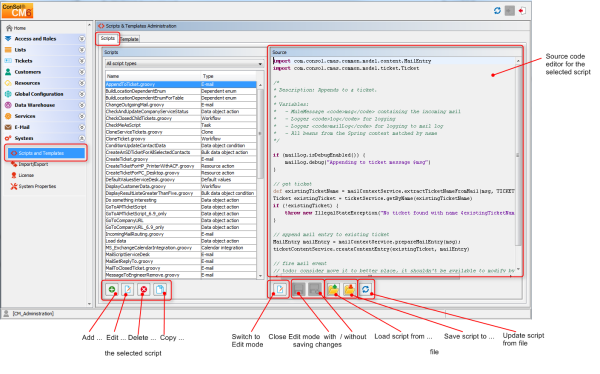Screen dimensions: 600x374
Task: Select the Scripts tab
Action: 108,38
